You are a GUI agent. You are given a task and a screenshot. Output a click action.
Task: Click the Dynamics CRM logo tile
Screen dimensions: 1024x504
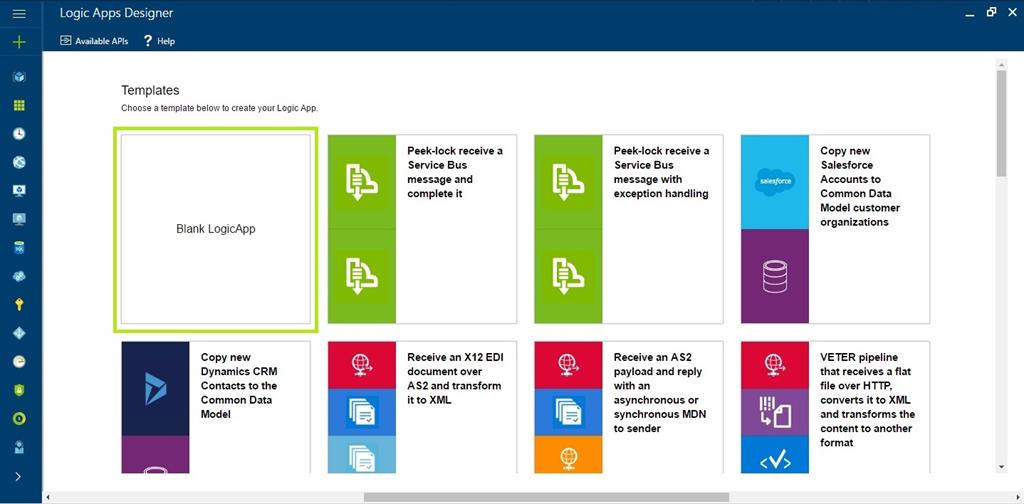click(x=155, y=388)
